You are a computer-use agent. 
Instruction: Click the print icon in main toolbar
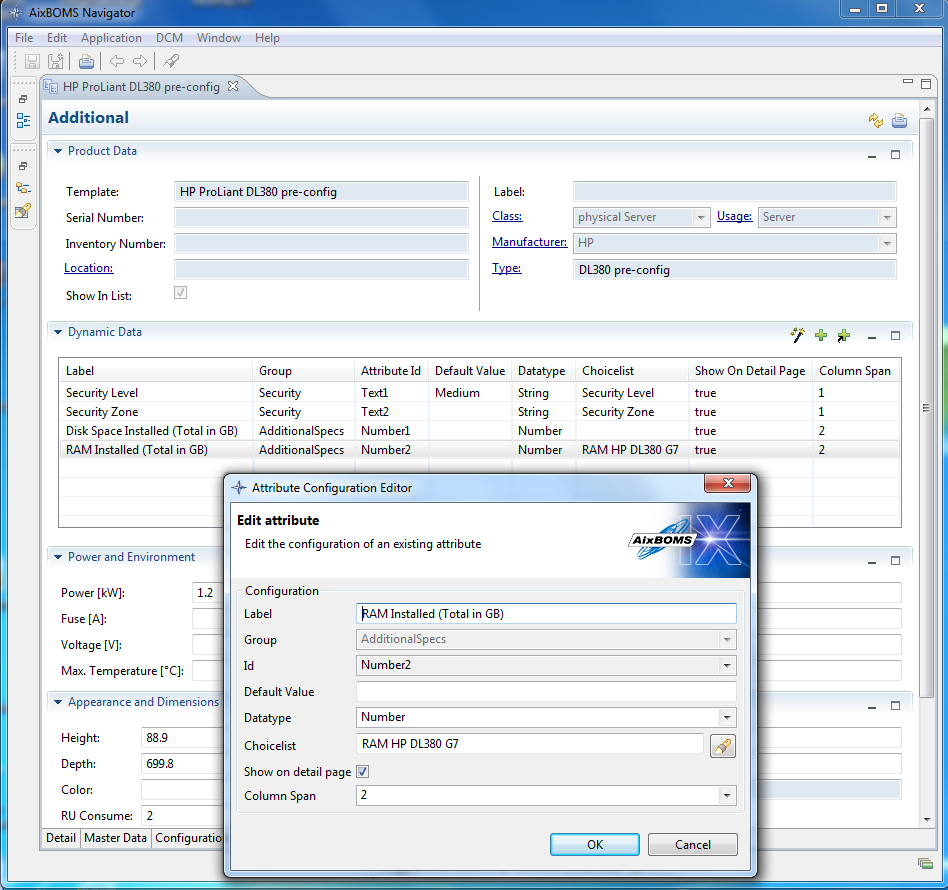point(86,61)
